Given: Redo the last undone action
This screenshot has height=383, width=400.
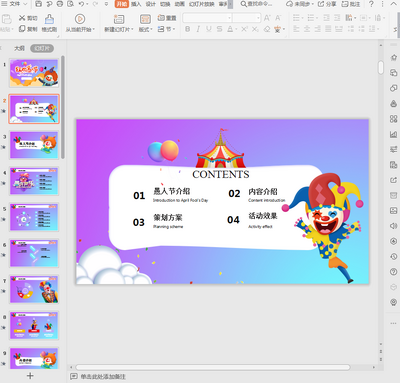Looking at the screenshot, I should click(x=95, y=4).
